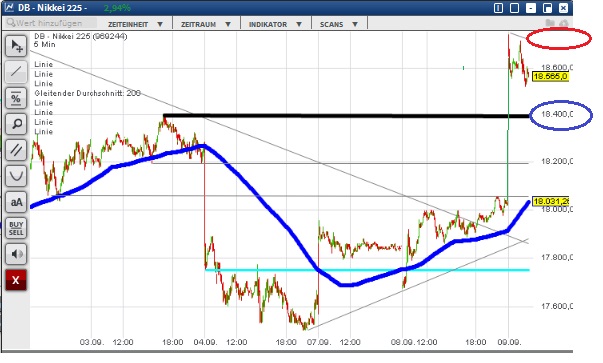The height and width of the screenshot is (363, 603).
Task: Click the 18.000,0 price axis label
Action: click(x=557, y=209)
